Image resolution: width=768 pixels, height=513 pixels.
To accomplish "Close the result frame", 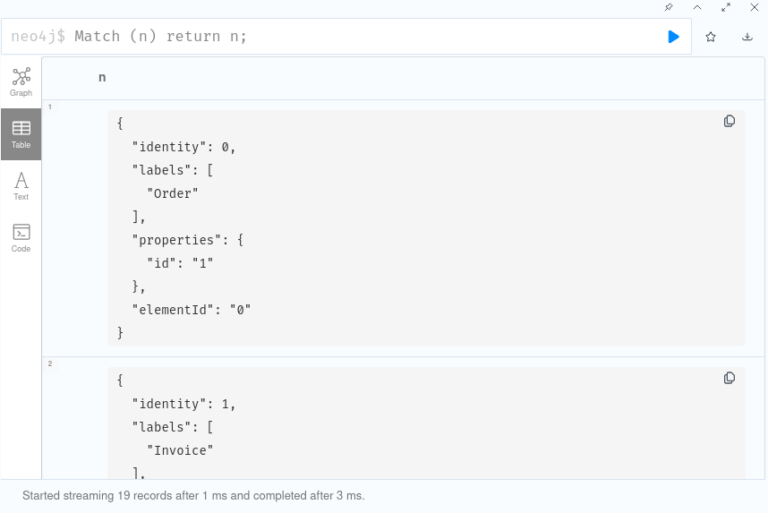I will click(754, 7).
